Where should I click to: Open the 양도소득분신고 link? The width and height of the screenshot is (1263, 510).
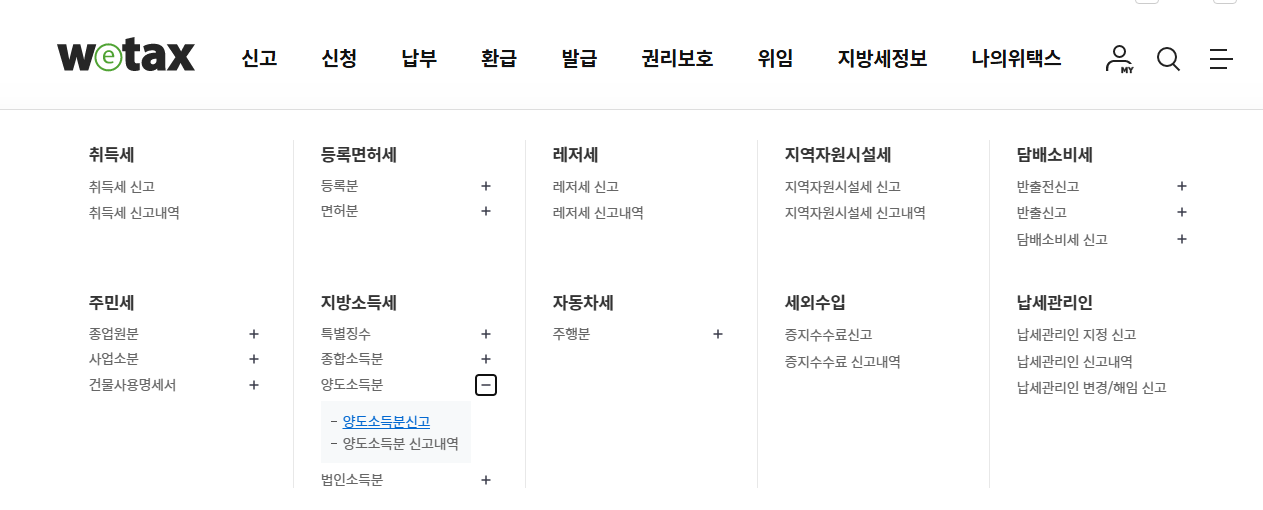386,422
